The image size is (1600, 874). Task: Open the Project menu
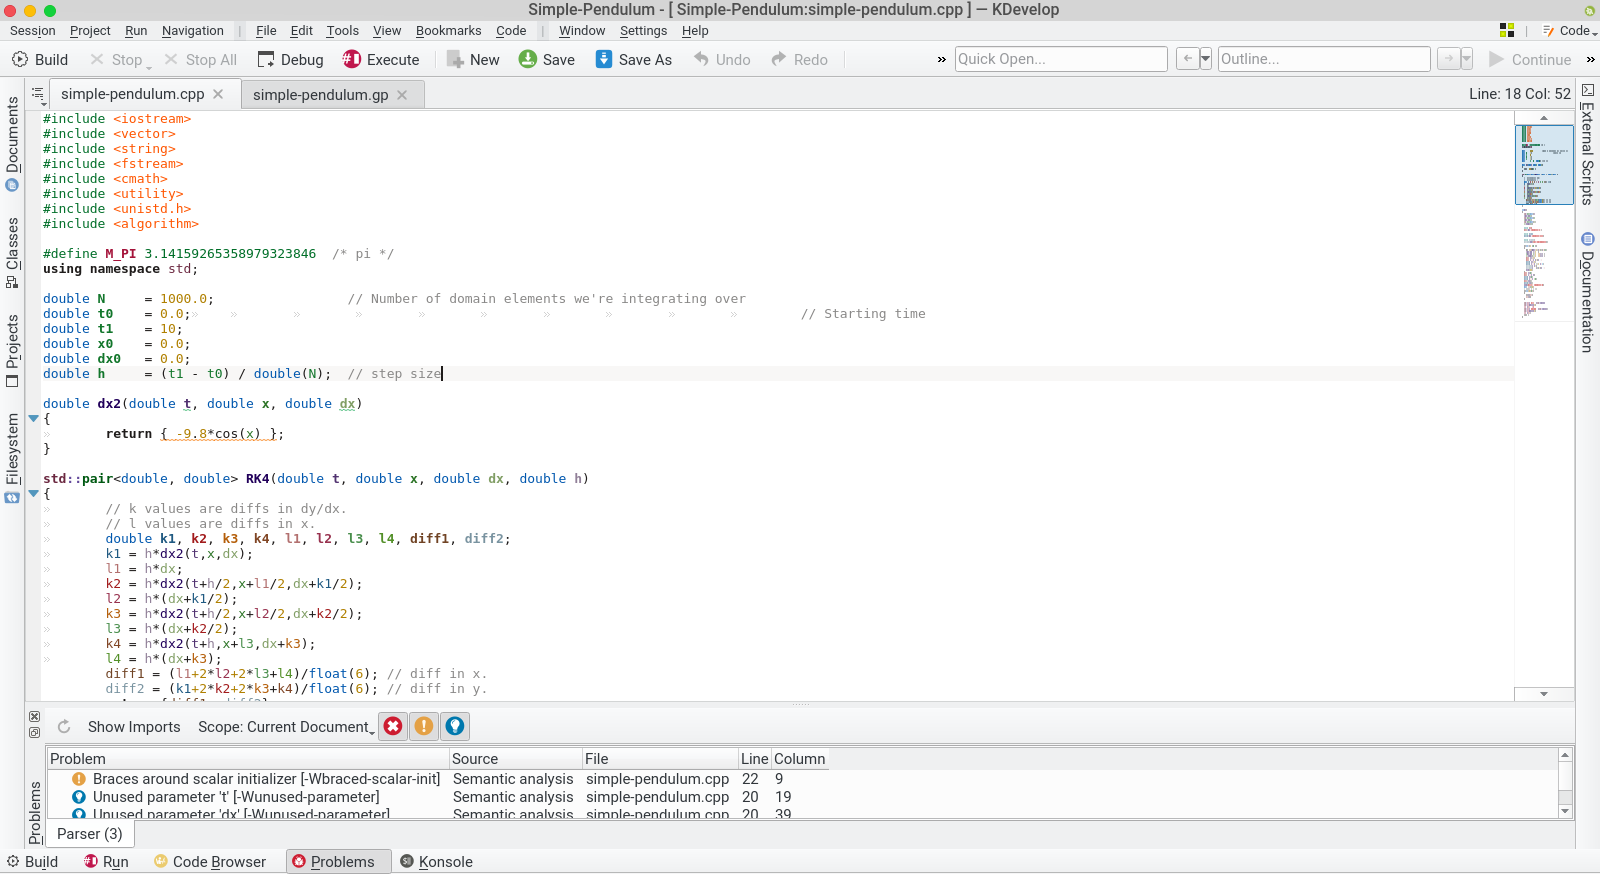coord(90,31)
